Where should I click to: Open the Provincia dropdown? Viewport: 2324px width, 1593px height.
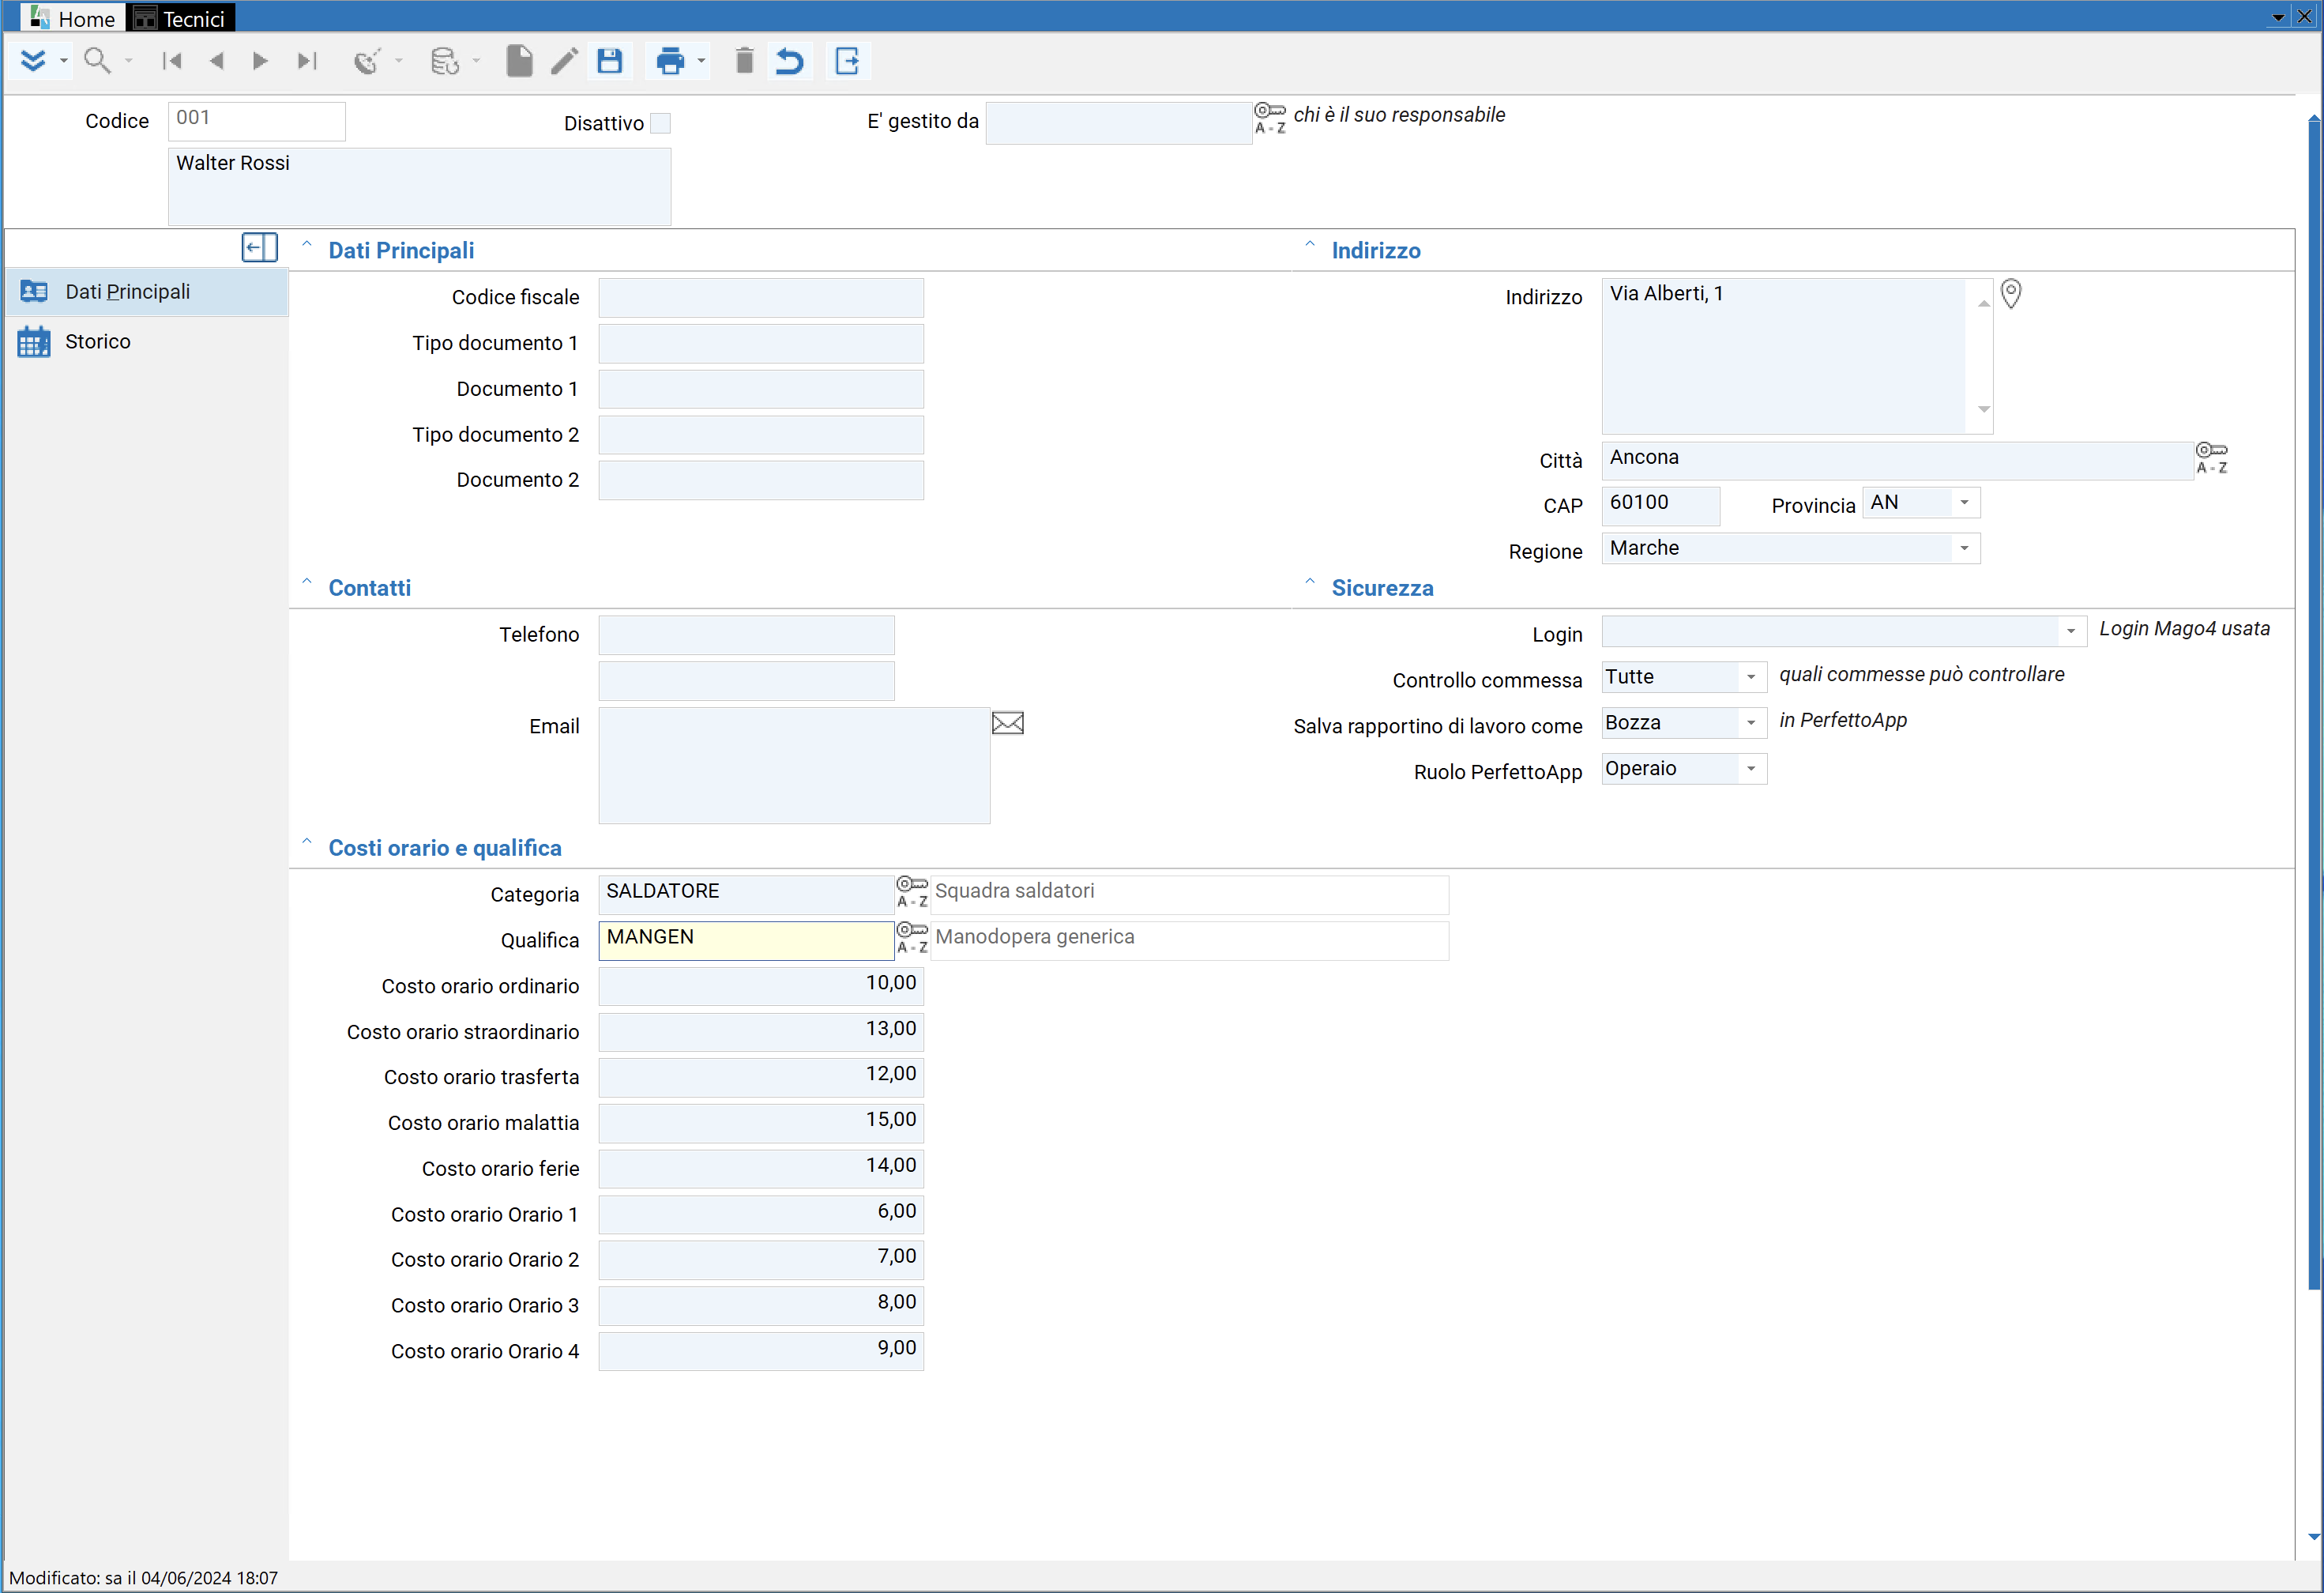point(1964,503)
